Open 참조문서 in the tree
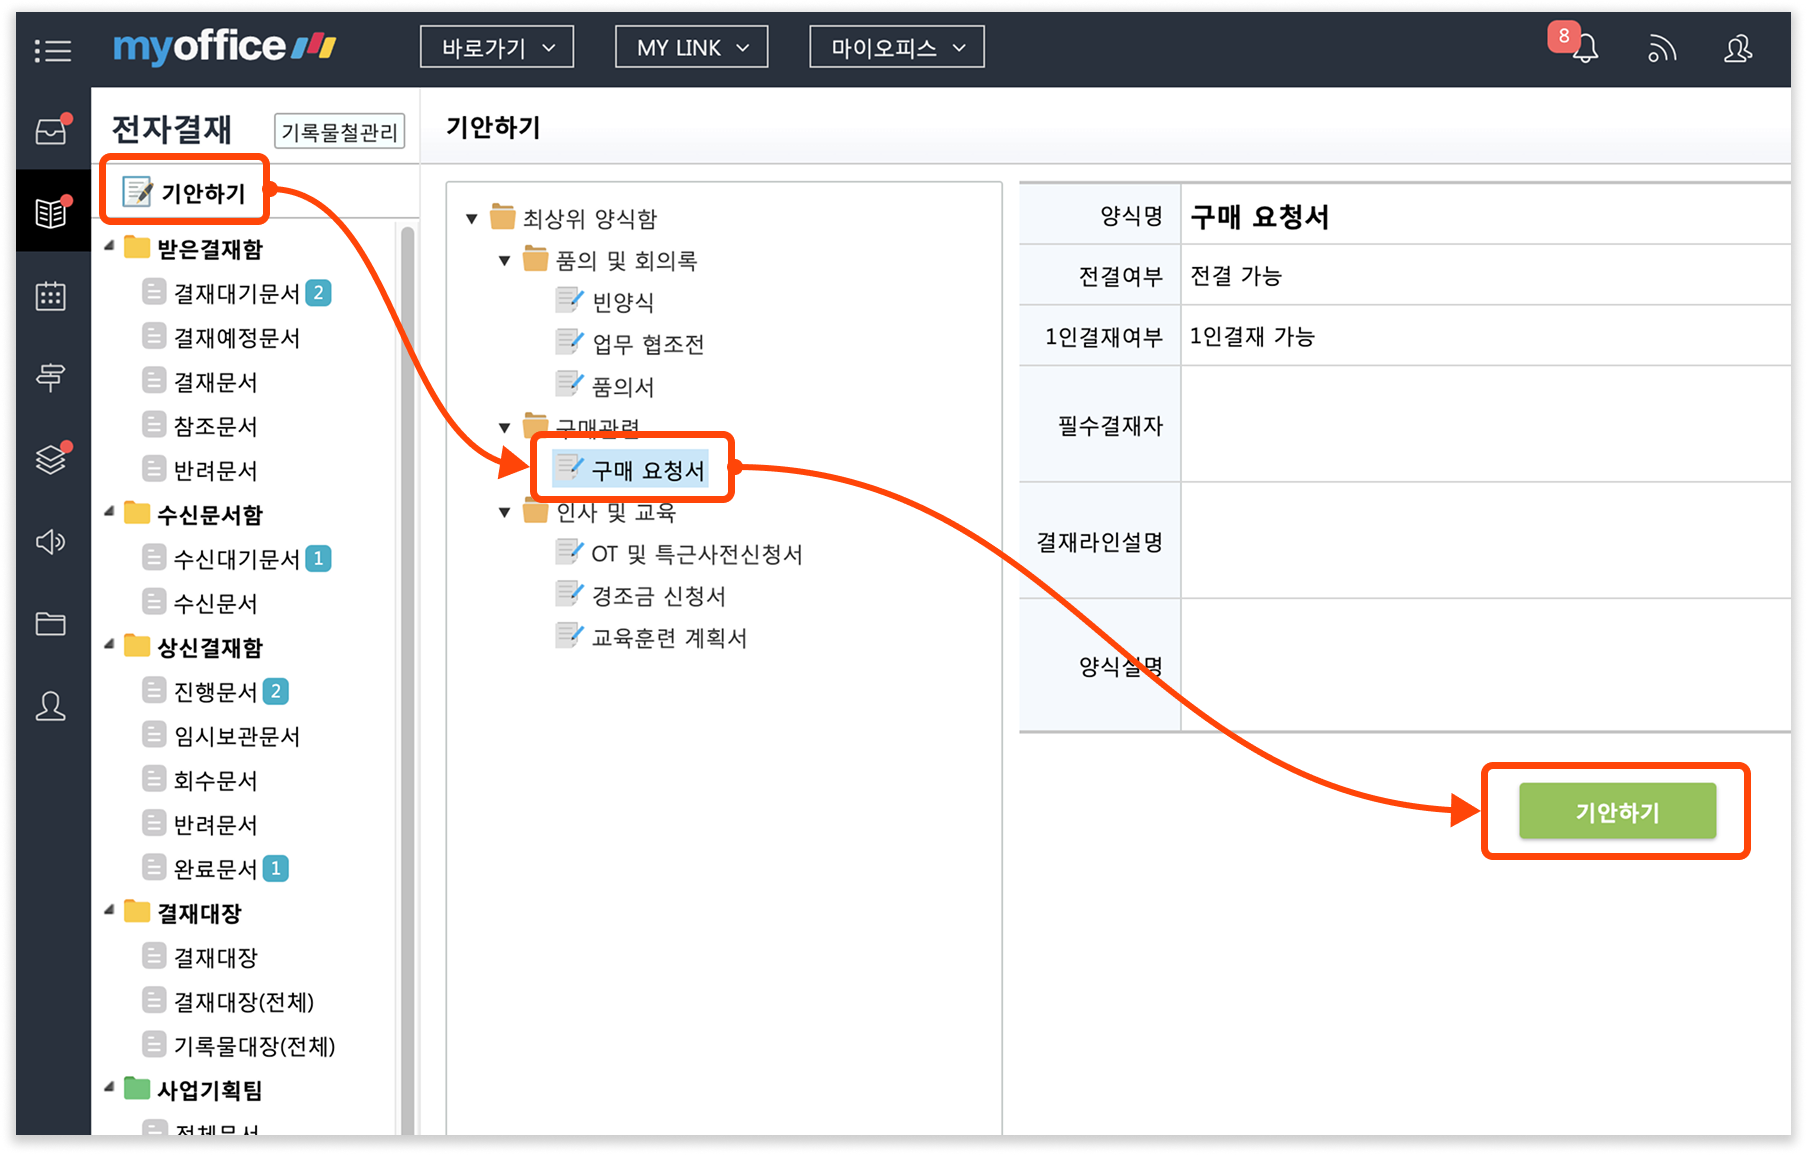Viewport: 1807px width, 1155px height. (x=216, y=426)
